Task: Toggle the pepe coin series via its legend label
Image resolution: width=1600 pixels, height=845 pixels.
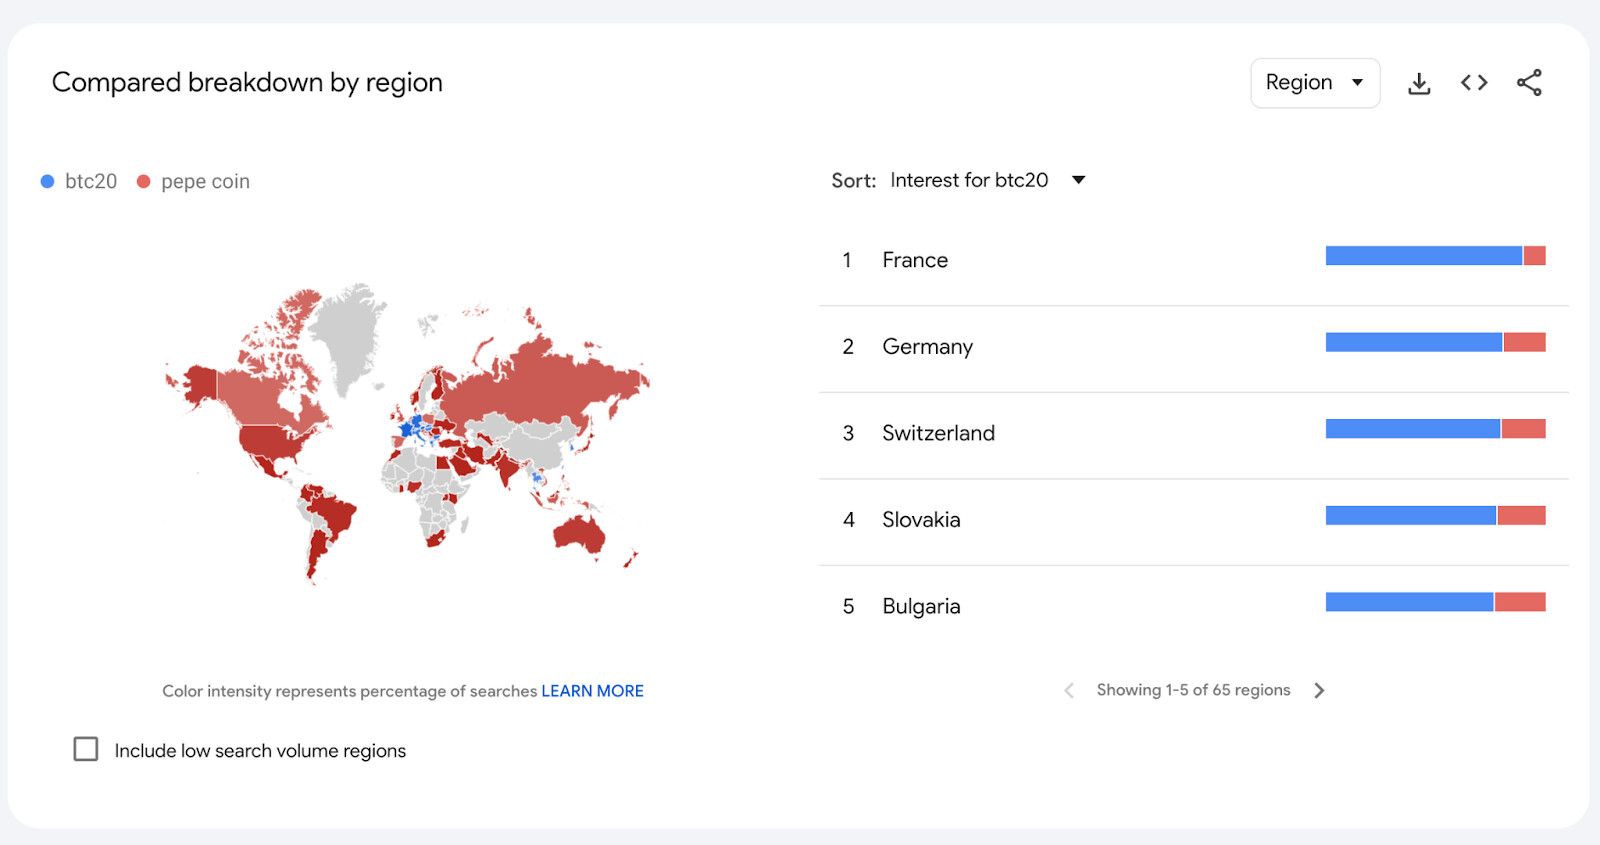Action: 206,181
